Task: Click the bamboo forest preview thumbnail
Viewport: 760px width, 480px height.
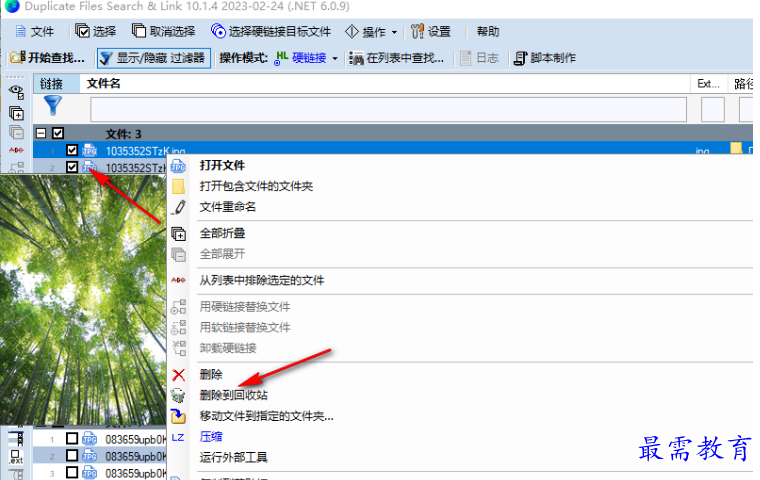Action: tap(83, 300)
